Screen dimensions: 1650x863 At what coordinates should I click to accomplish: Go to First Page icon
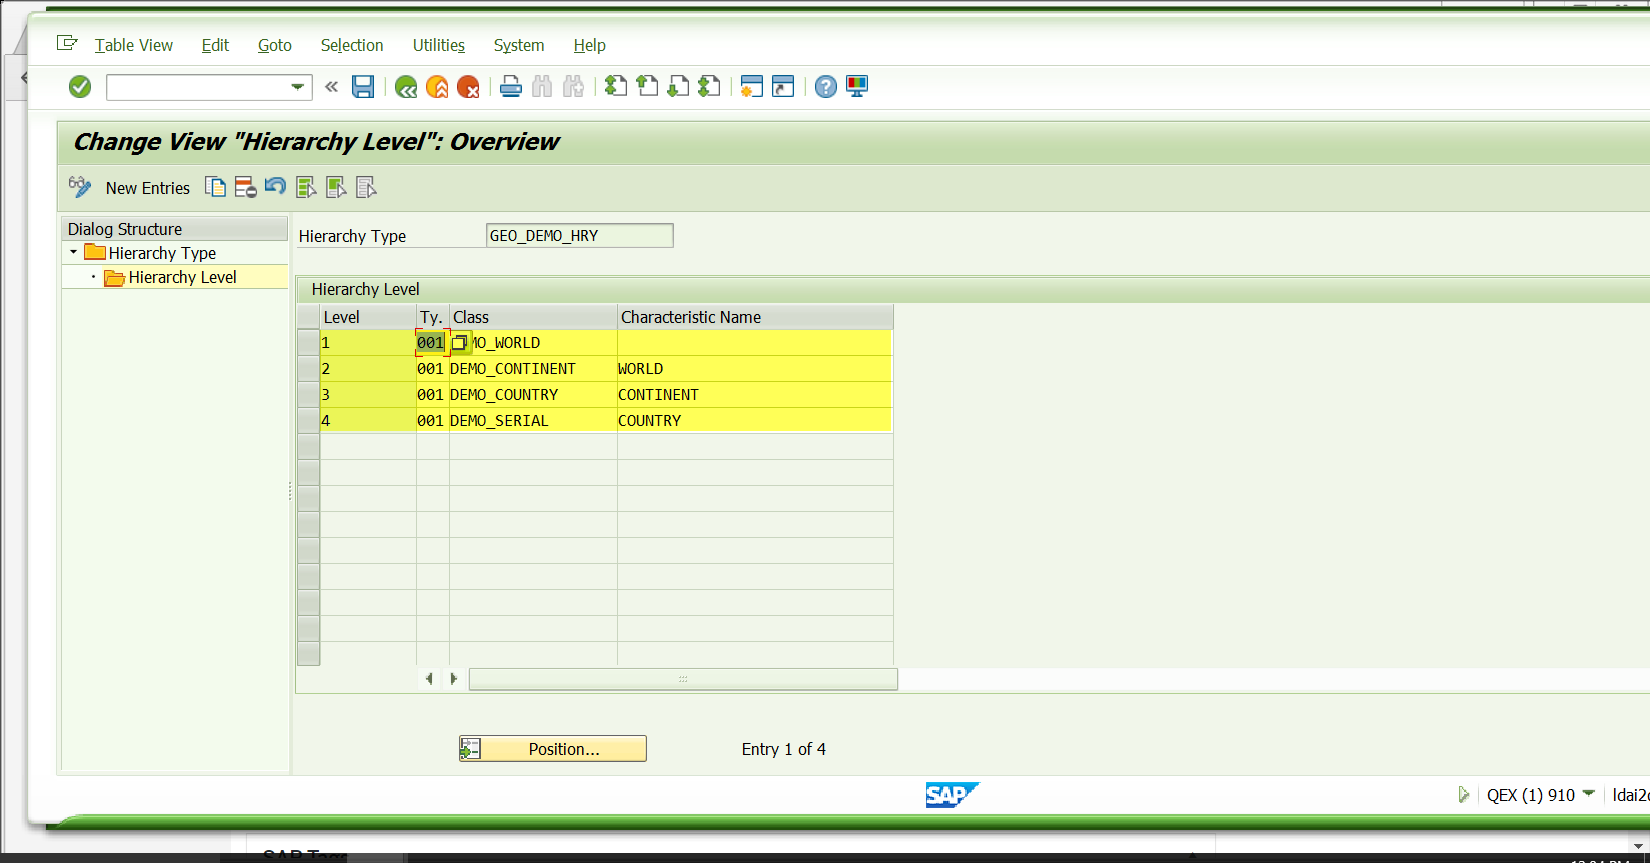point(616,87)
